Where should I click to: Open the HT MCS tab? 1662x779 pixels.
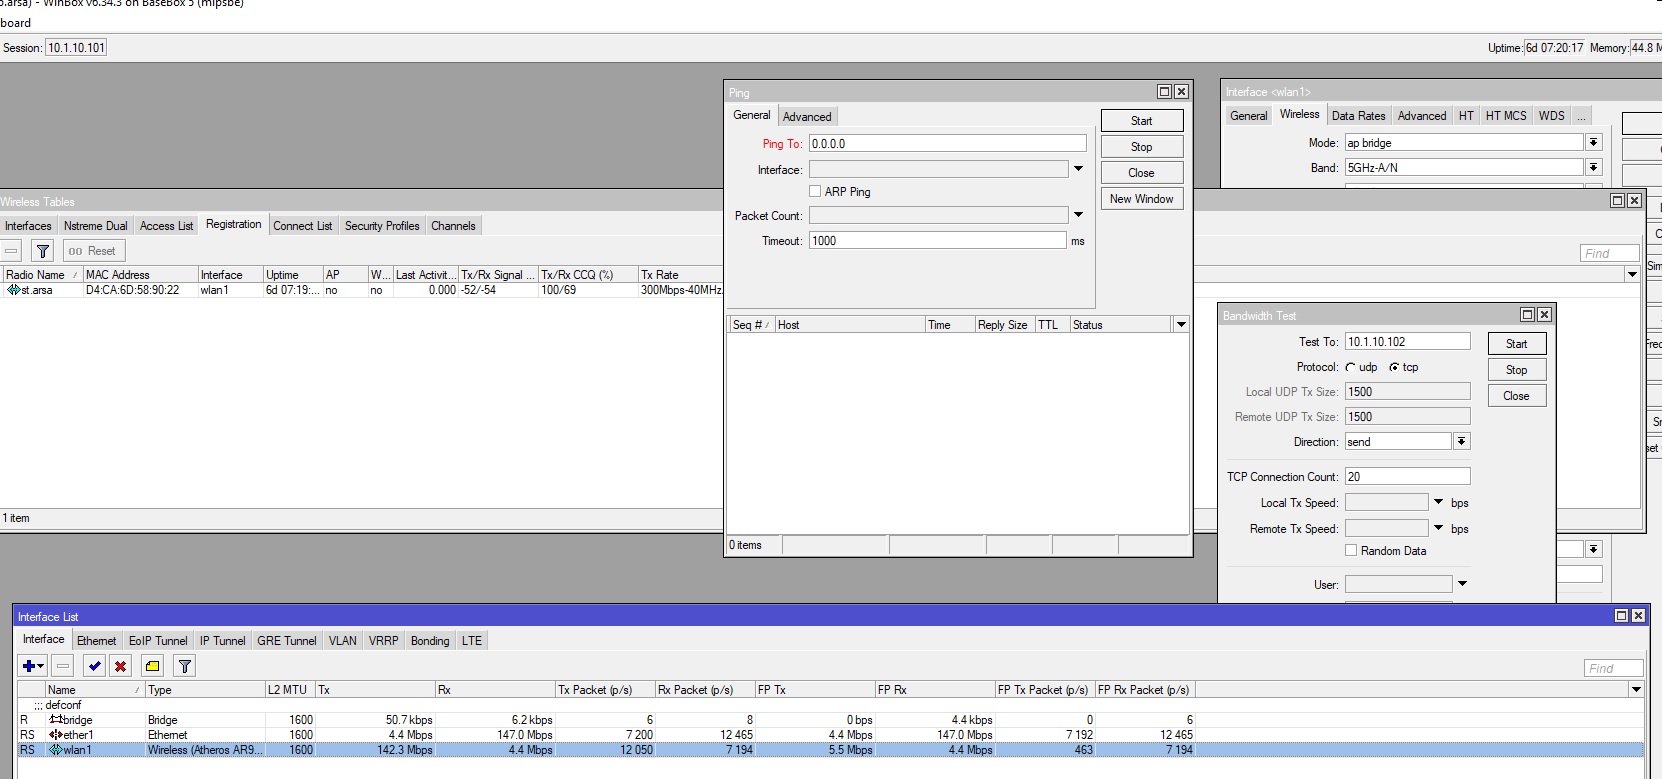coord(1506,116)
